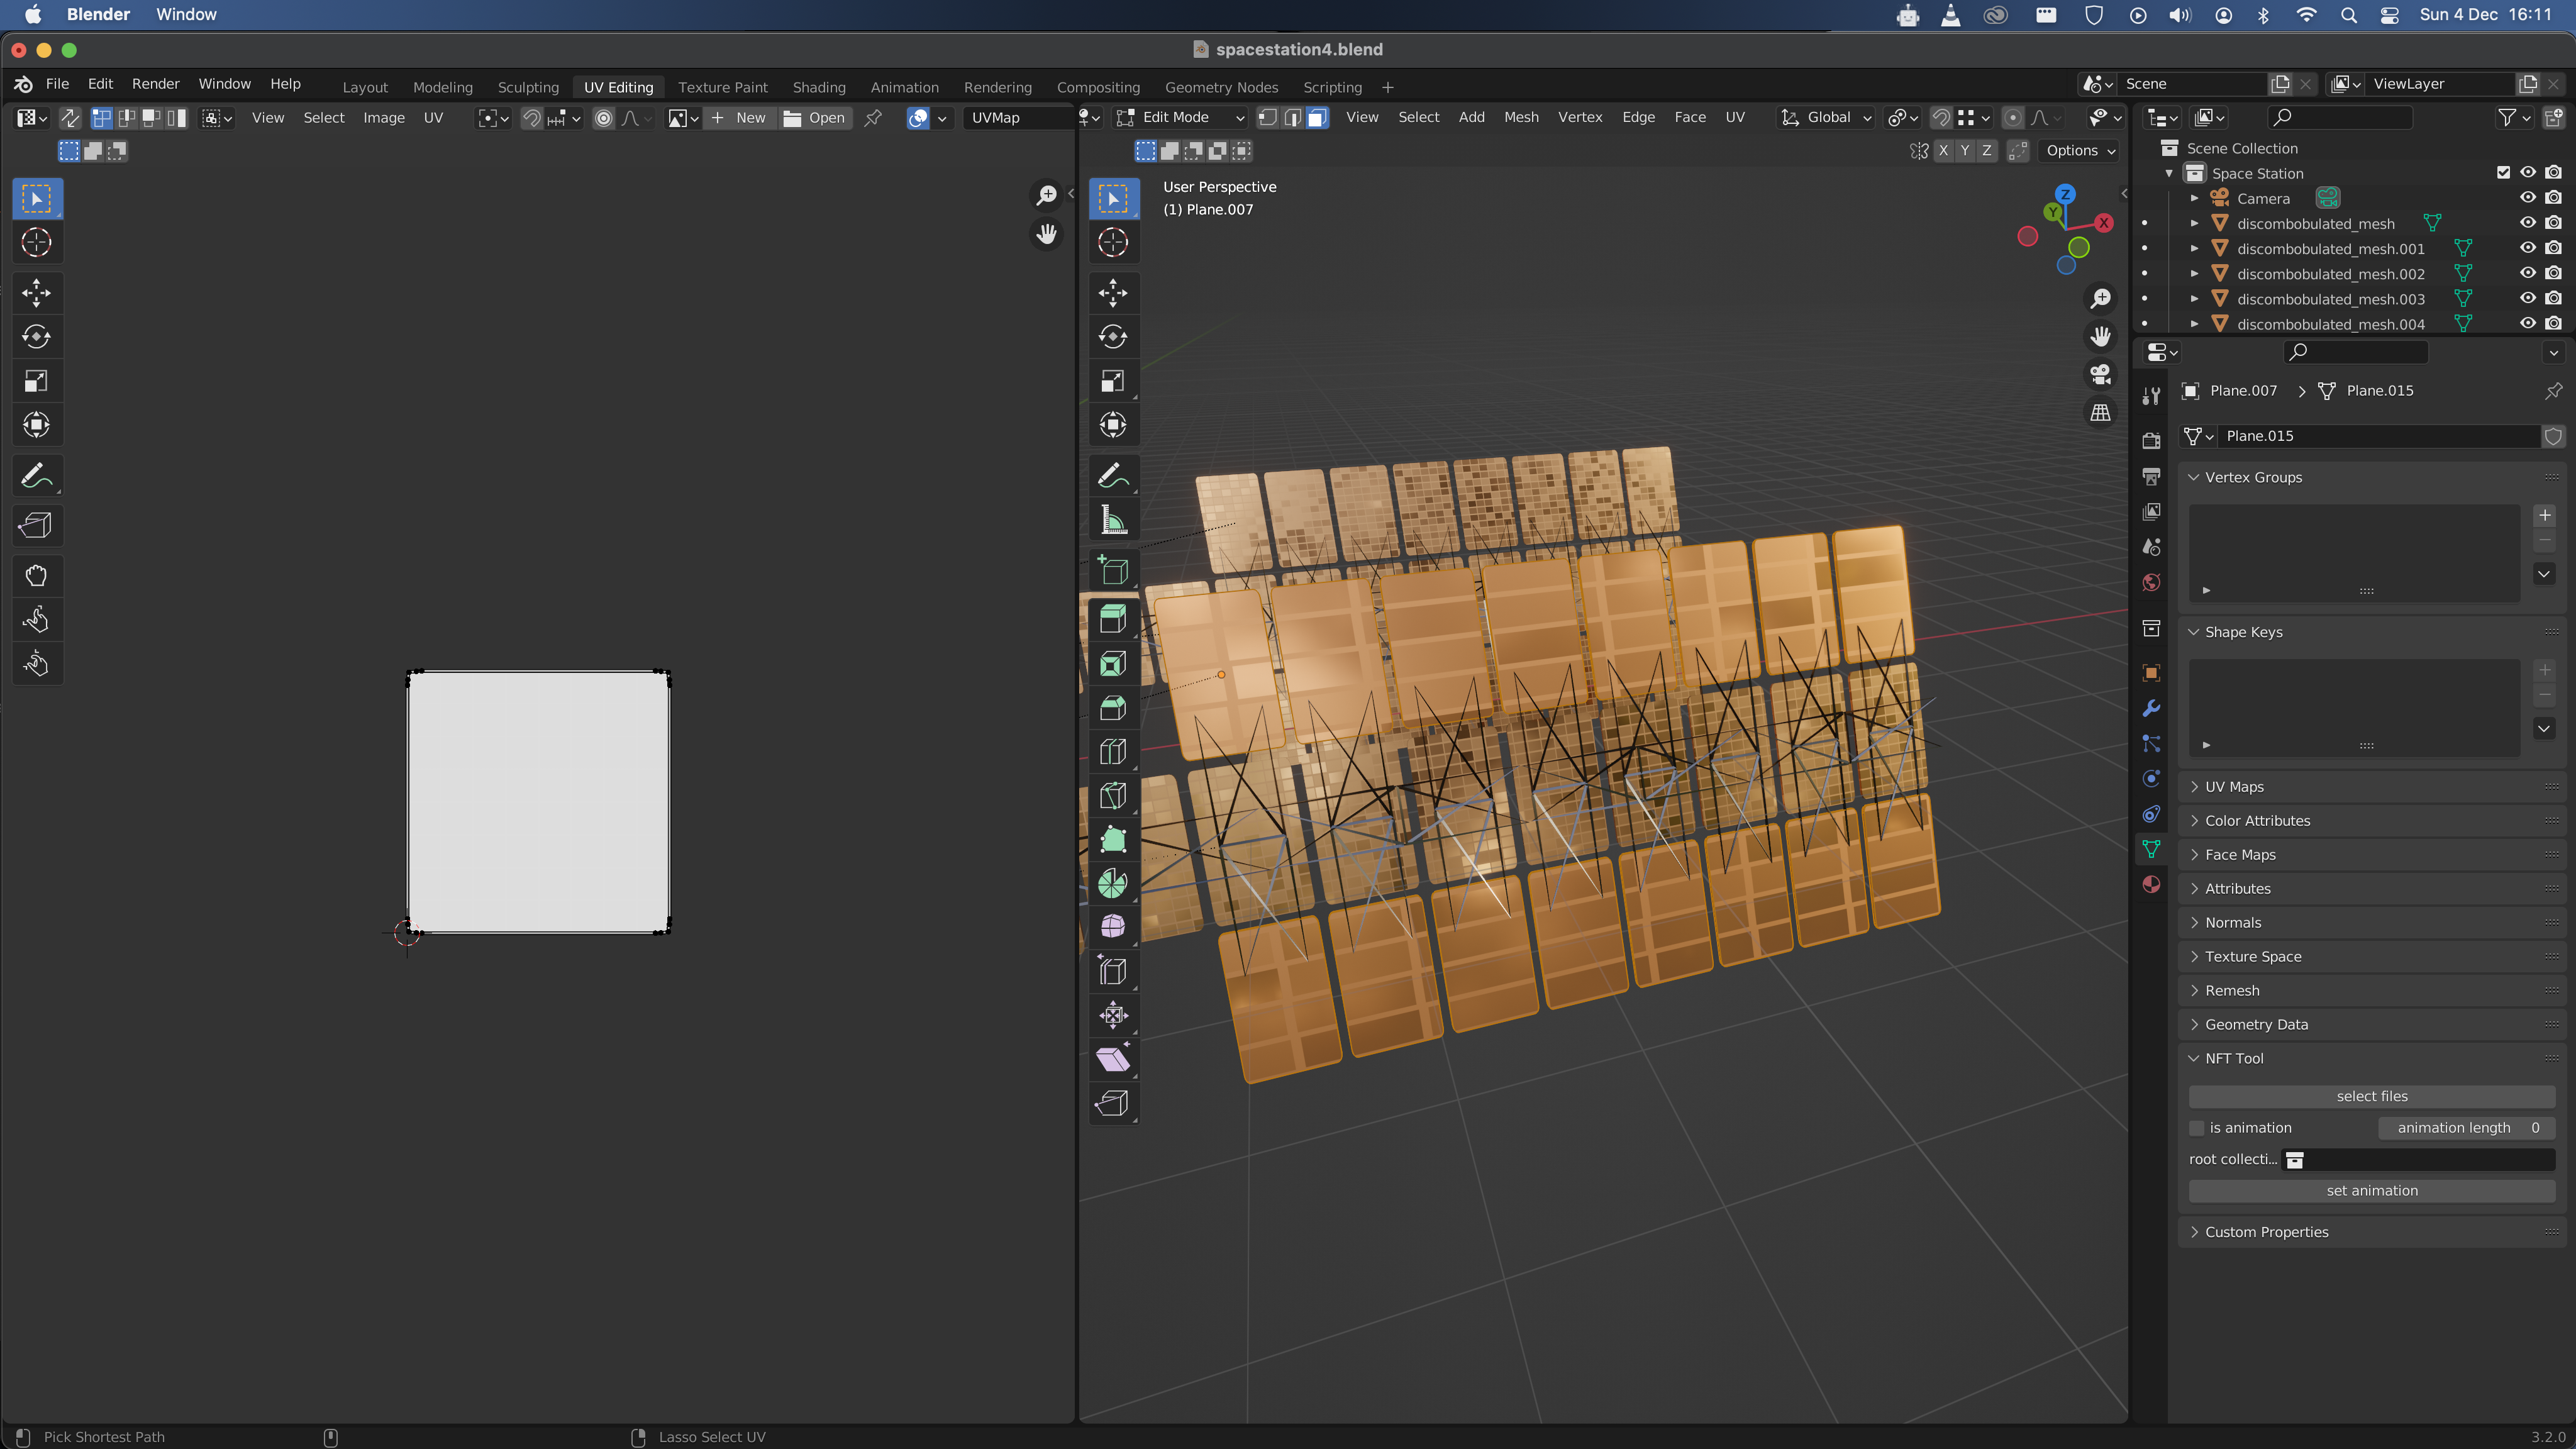Toggle Camera visibility eye icon
Viewport: 2576px width, 1449px height.
[x=2528, y=198]
